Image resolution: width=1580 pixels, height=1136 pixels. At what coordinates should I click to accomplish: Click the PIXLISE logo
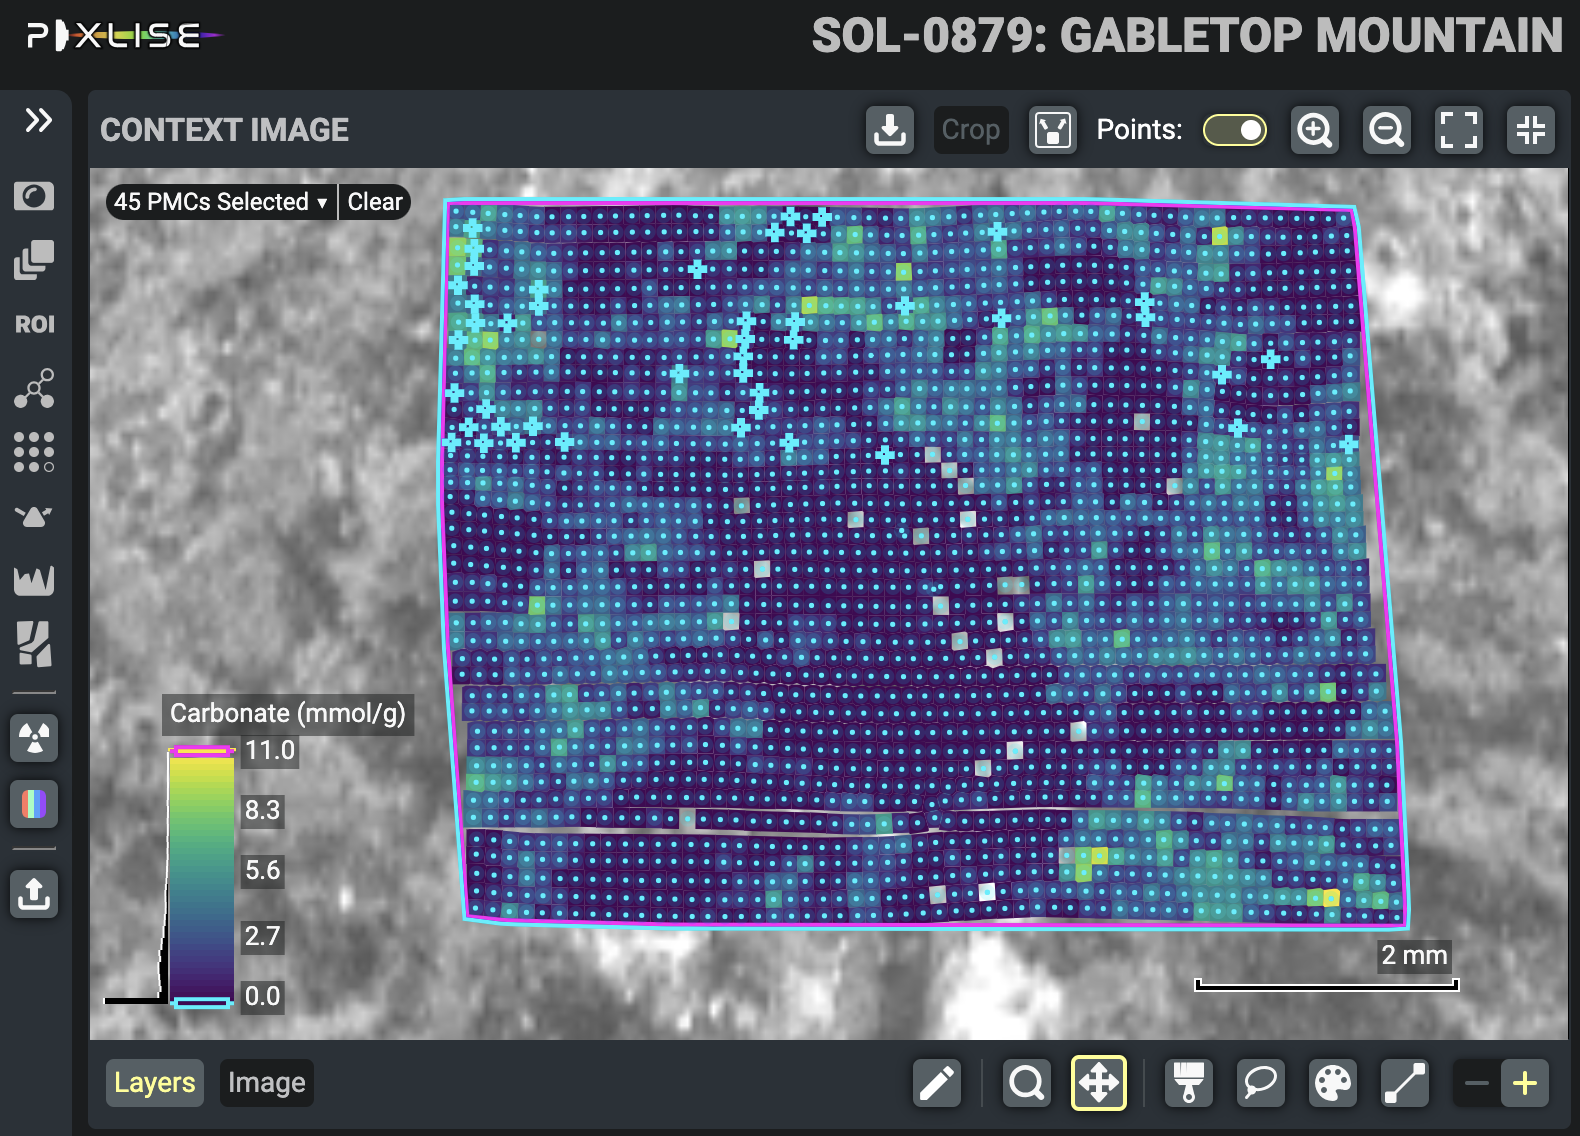coord(123,36)
